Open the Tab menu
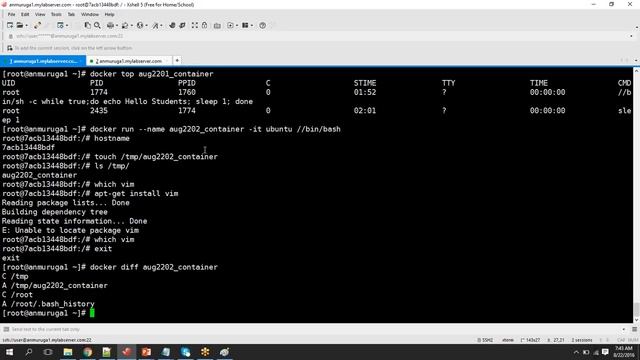The height and width of the screenshot is (360, 640). [71, 14]
